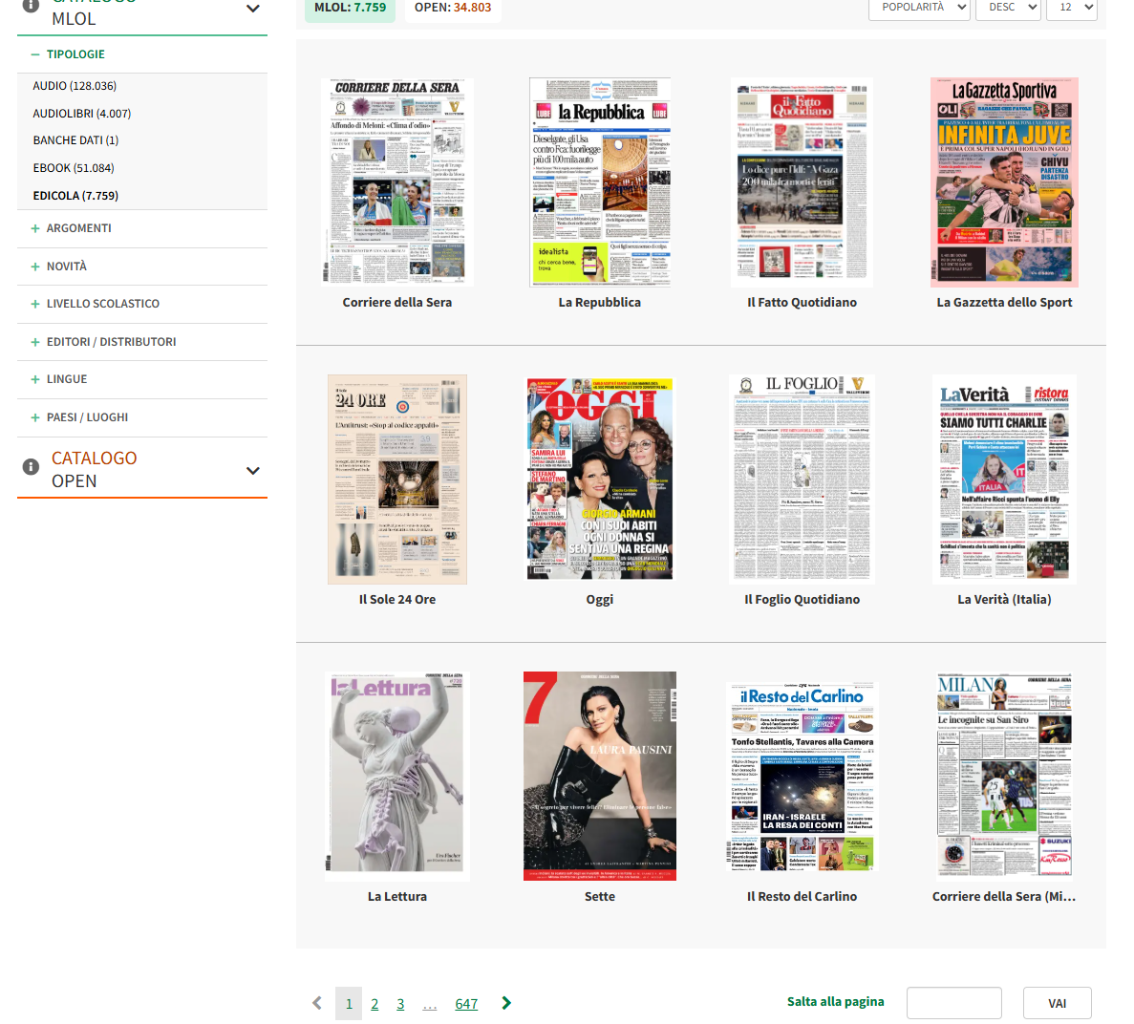Open the La Lettura cover
This screenshot has width=1134, height=1024.
coord(397,776)
